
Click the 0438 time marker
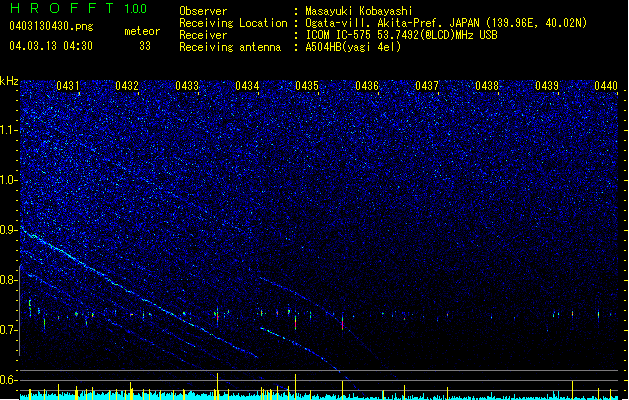(x=487, y=86)
